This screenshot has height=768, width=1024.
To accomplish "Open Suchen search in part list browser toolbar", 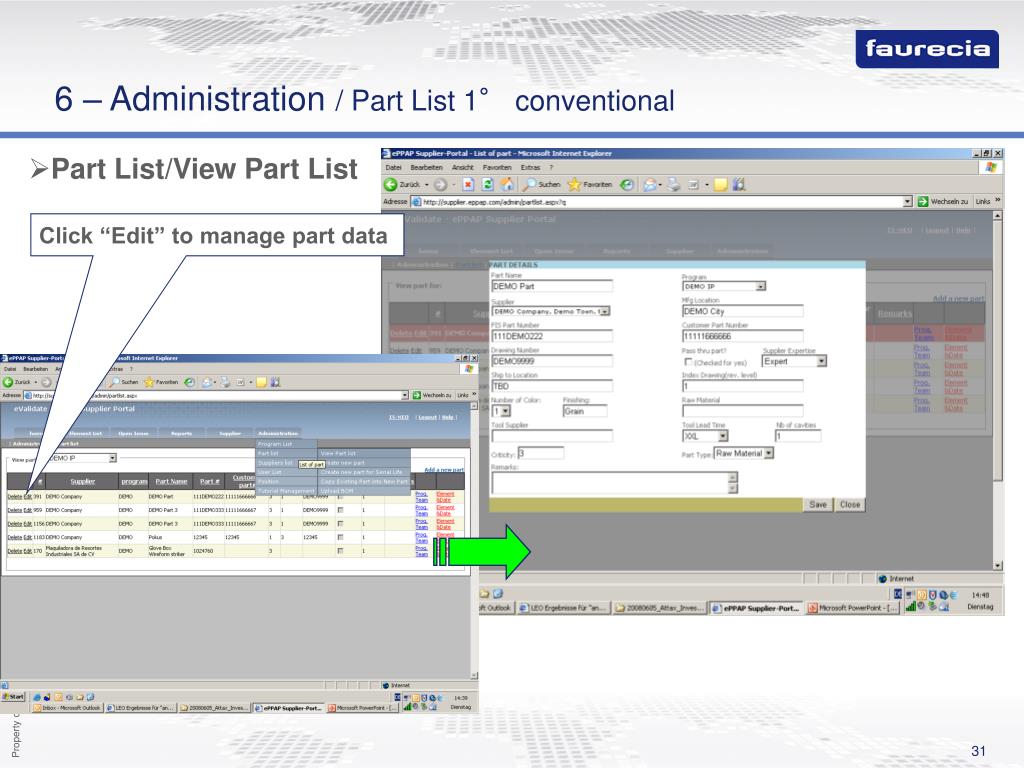I will coord(124,382).
